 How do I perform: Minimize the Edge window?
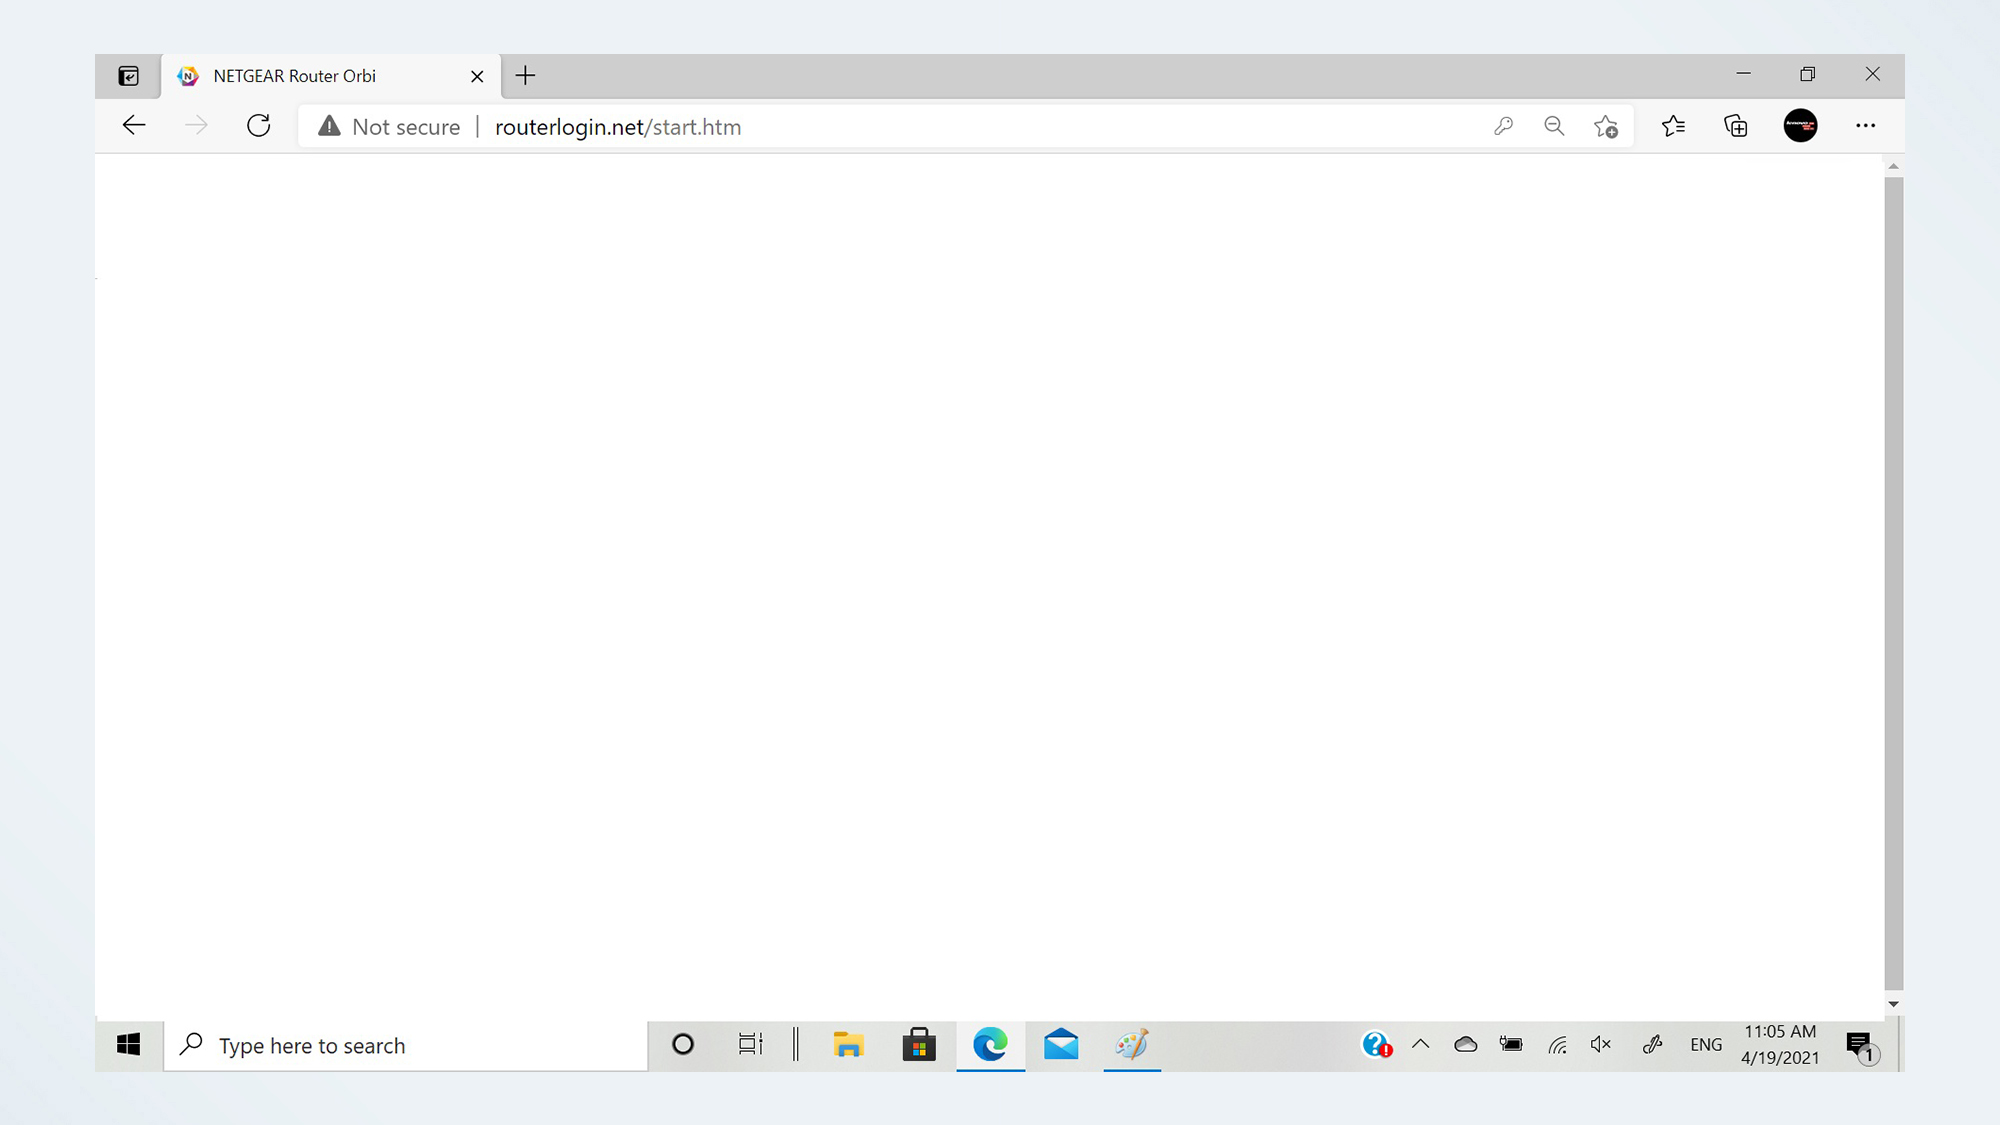pos(1743,74)
